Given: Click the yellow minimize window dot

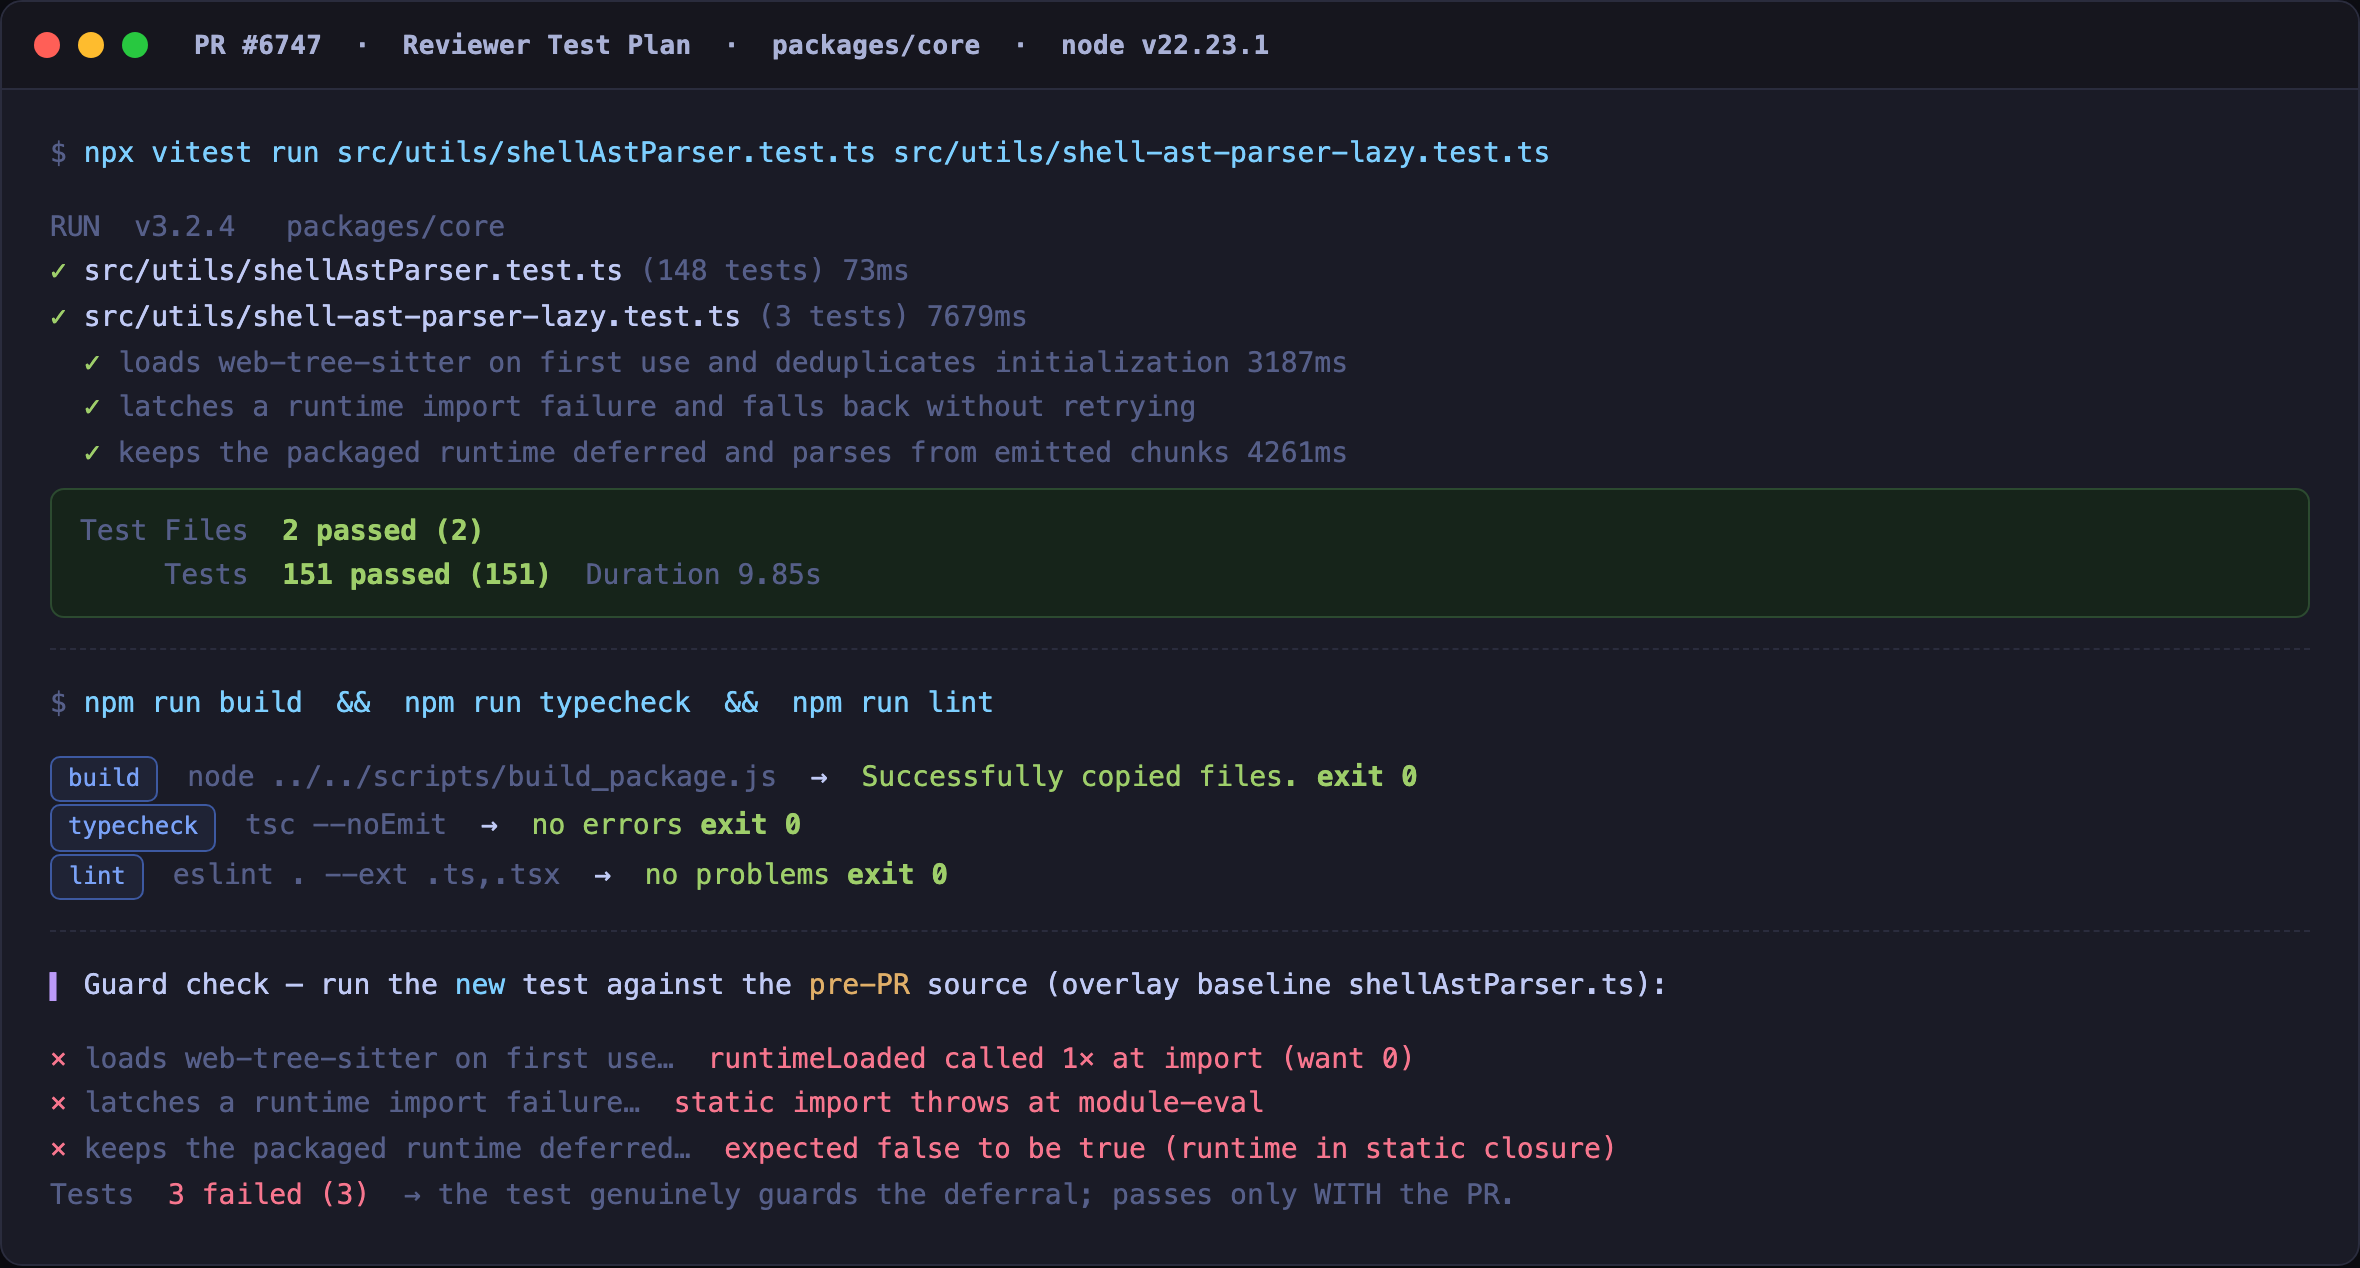Looking at the screenshot, I should [91, 45].
